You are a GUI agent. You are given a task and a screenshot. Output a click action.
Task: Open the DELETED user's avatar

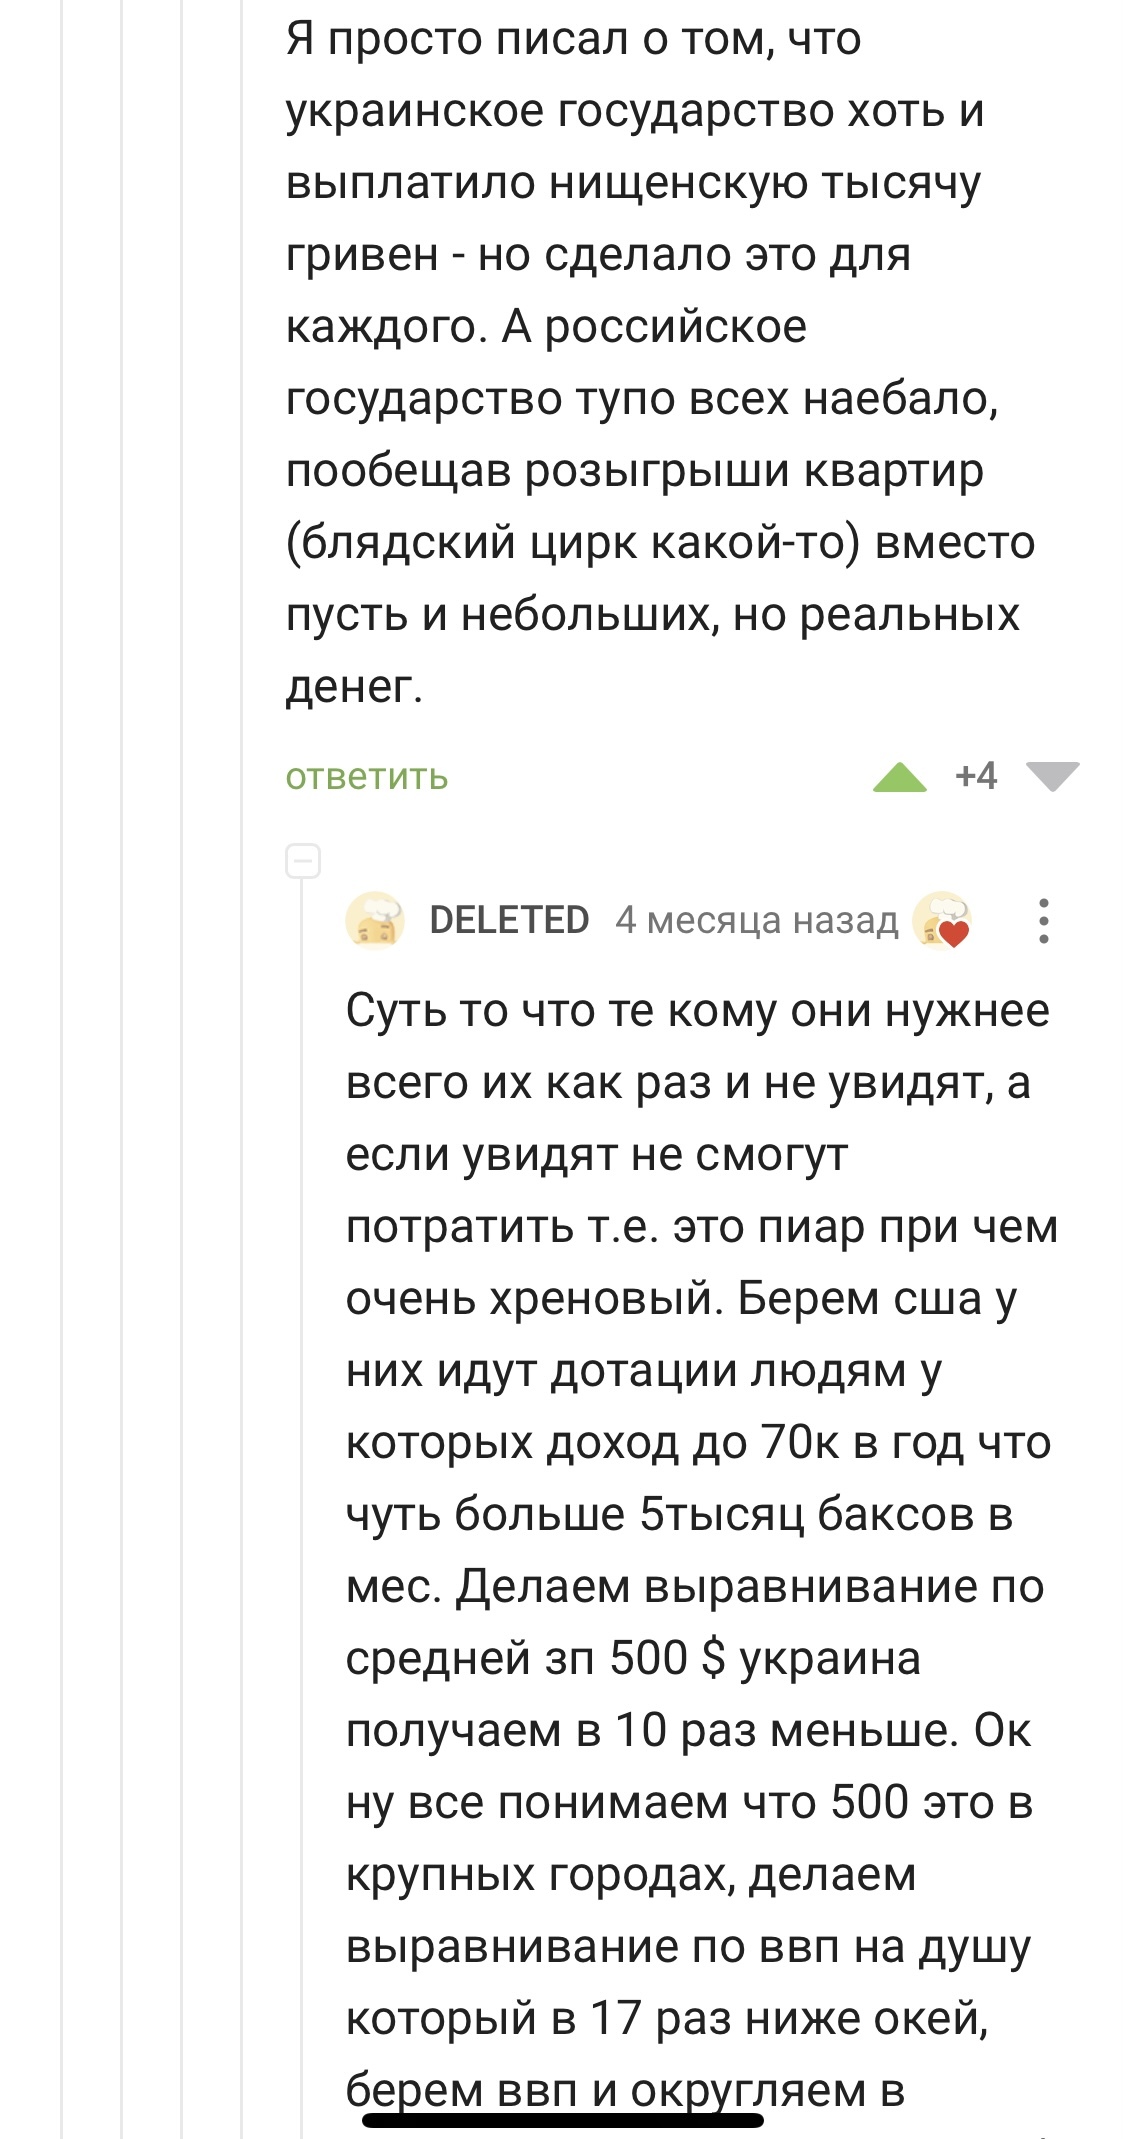(375, 920)
